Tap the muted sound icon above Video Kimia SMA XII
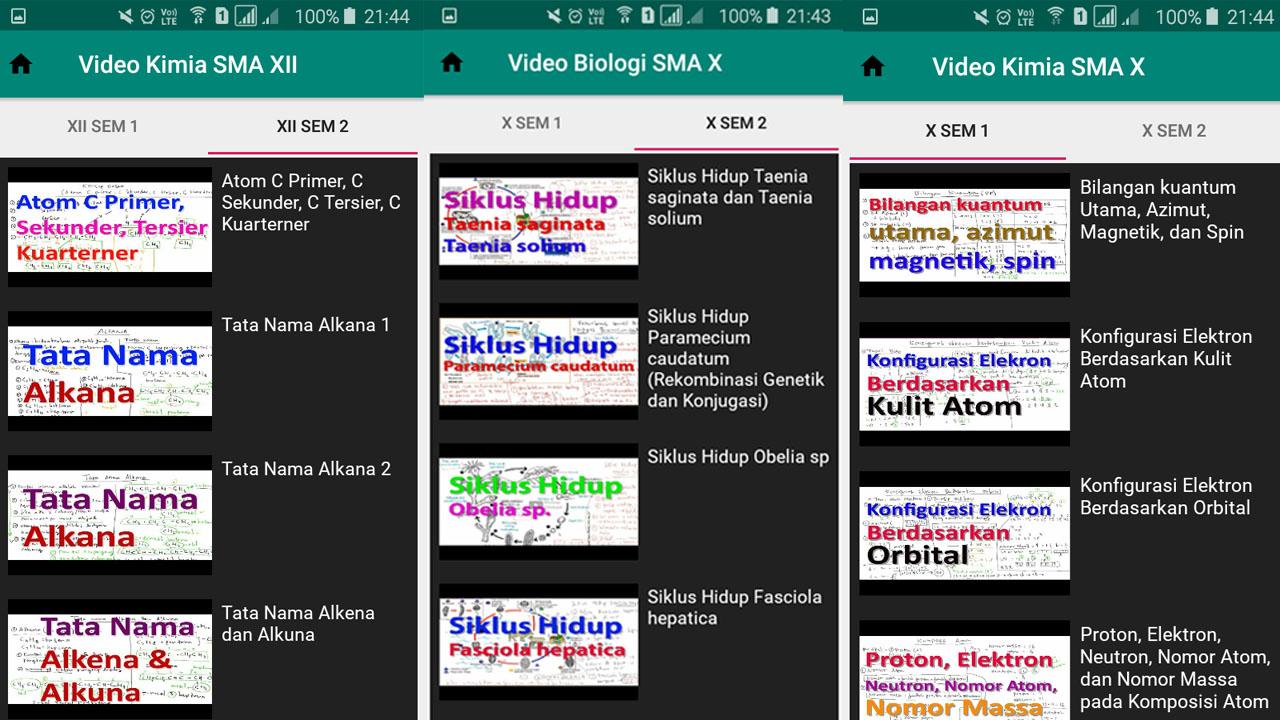This screenshot has width=1280, height=720. [x=125, y=17]
